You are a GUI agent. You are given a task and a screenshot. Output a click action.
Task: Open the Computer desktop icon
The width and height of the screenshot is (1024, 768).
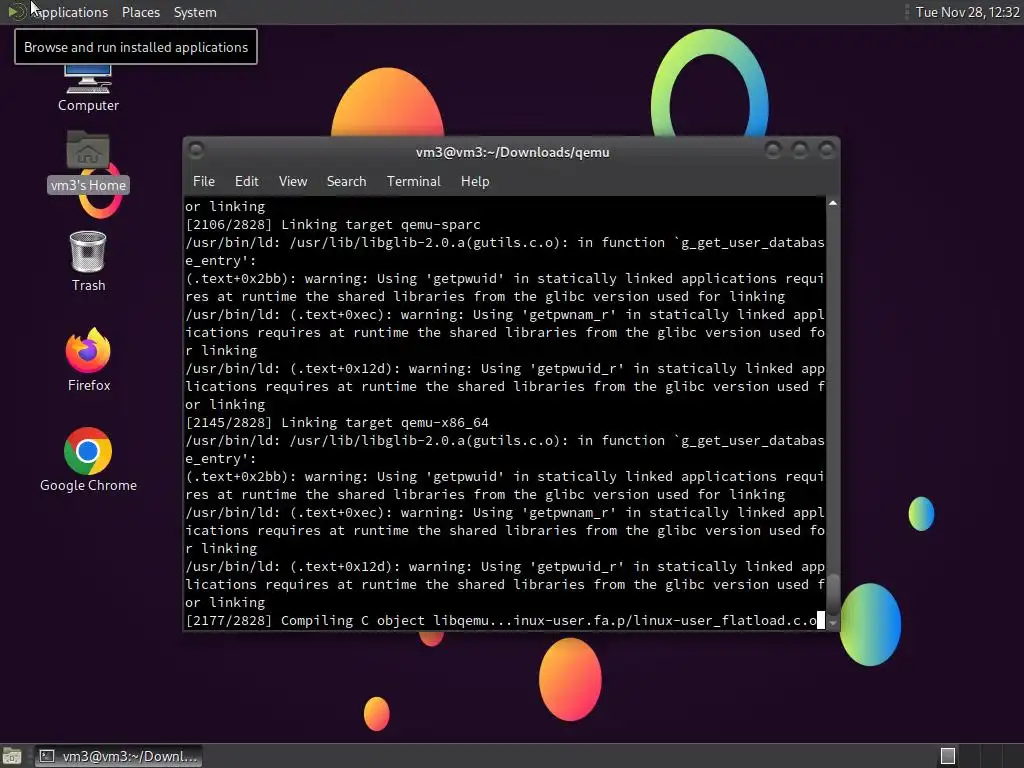point(88,89)
